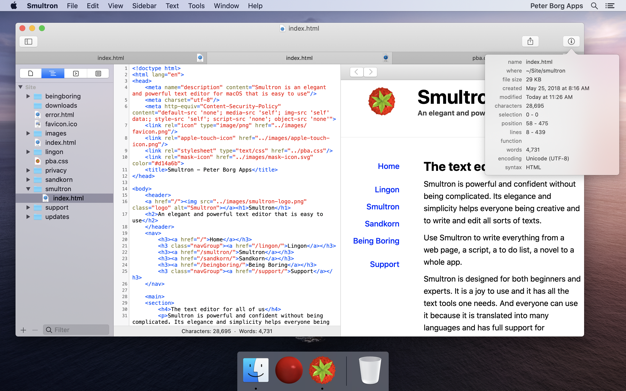This screenshot has height=391, width=626.
Task: Follow the Lingon link in the preview
Action: point(386,190)
